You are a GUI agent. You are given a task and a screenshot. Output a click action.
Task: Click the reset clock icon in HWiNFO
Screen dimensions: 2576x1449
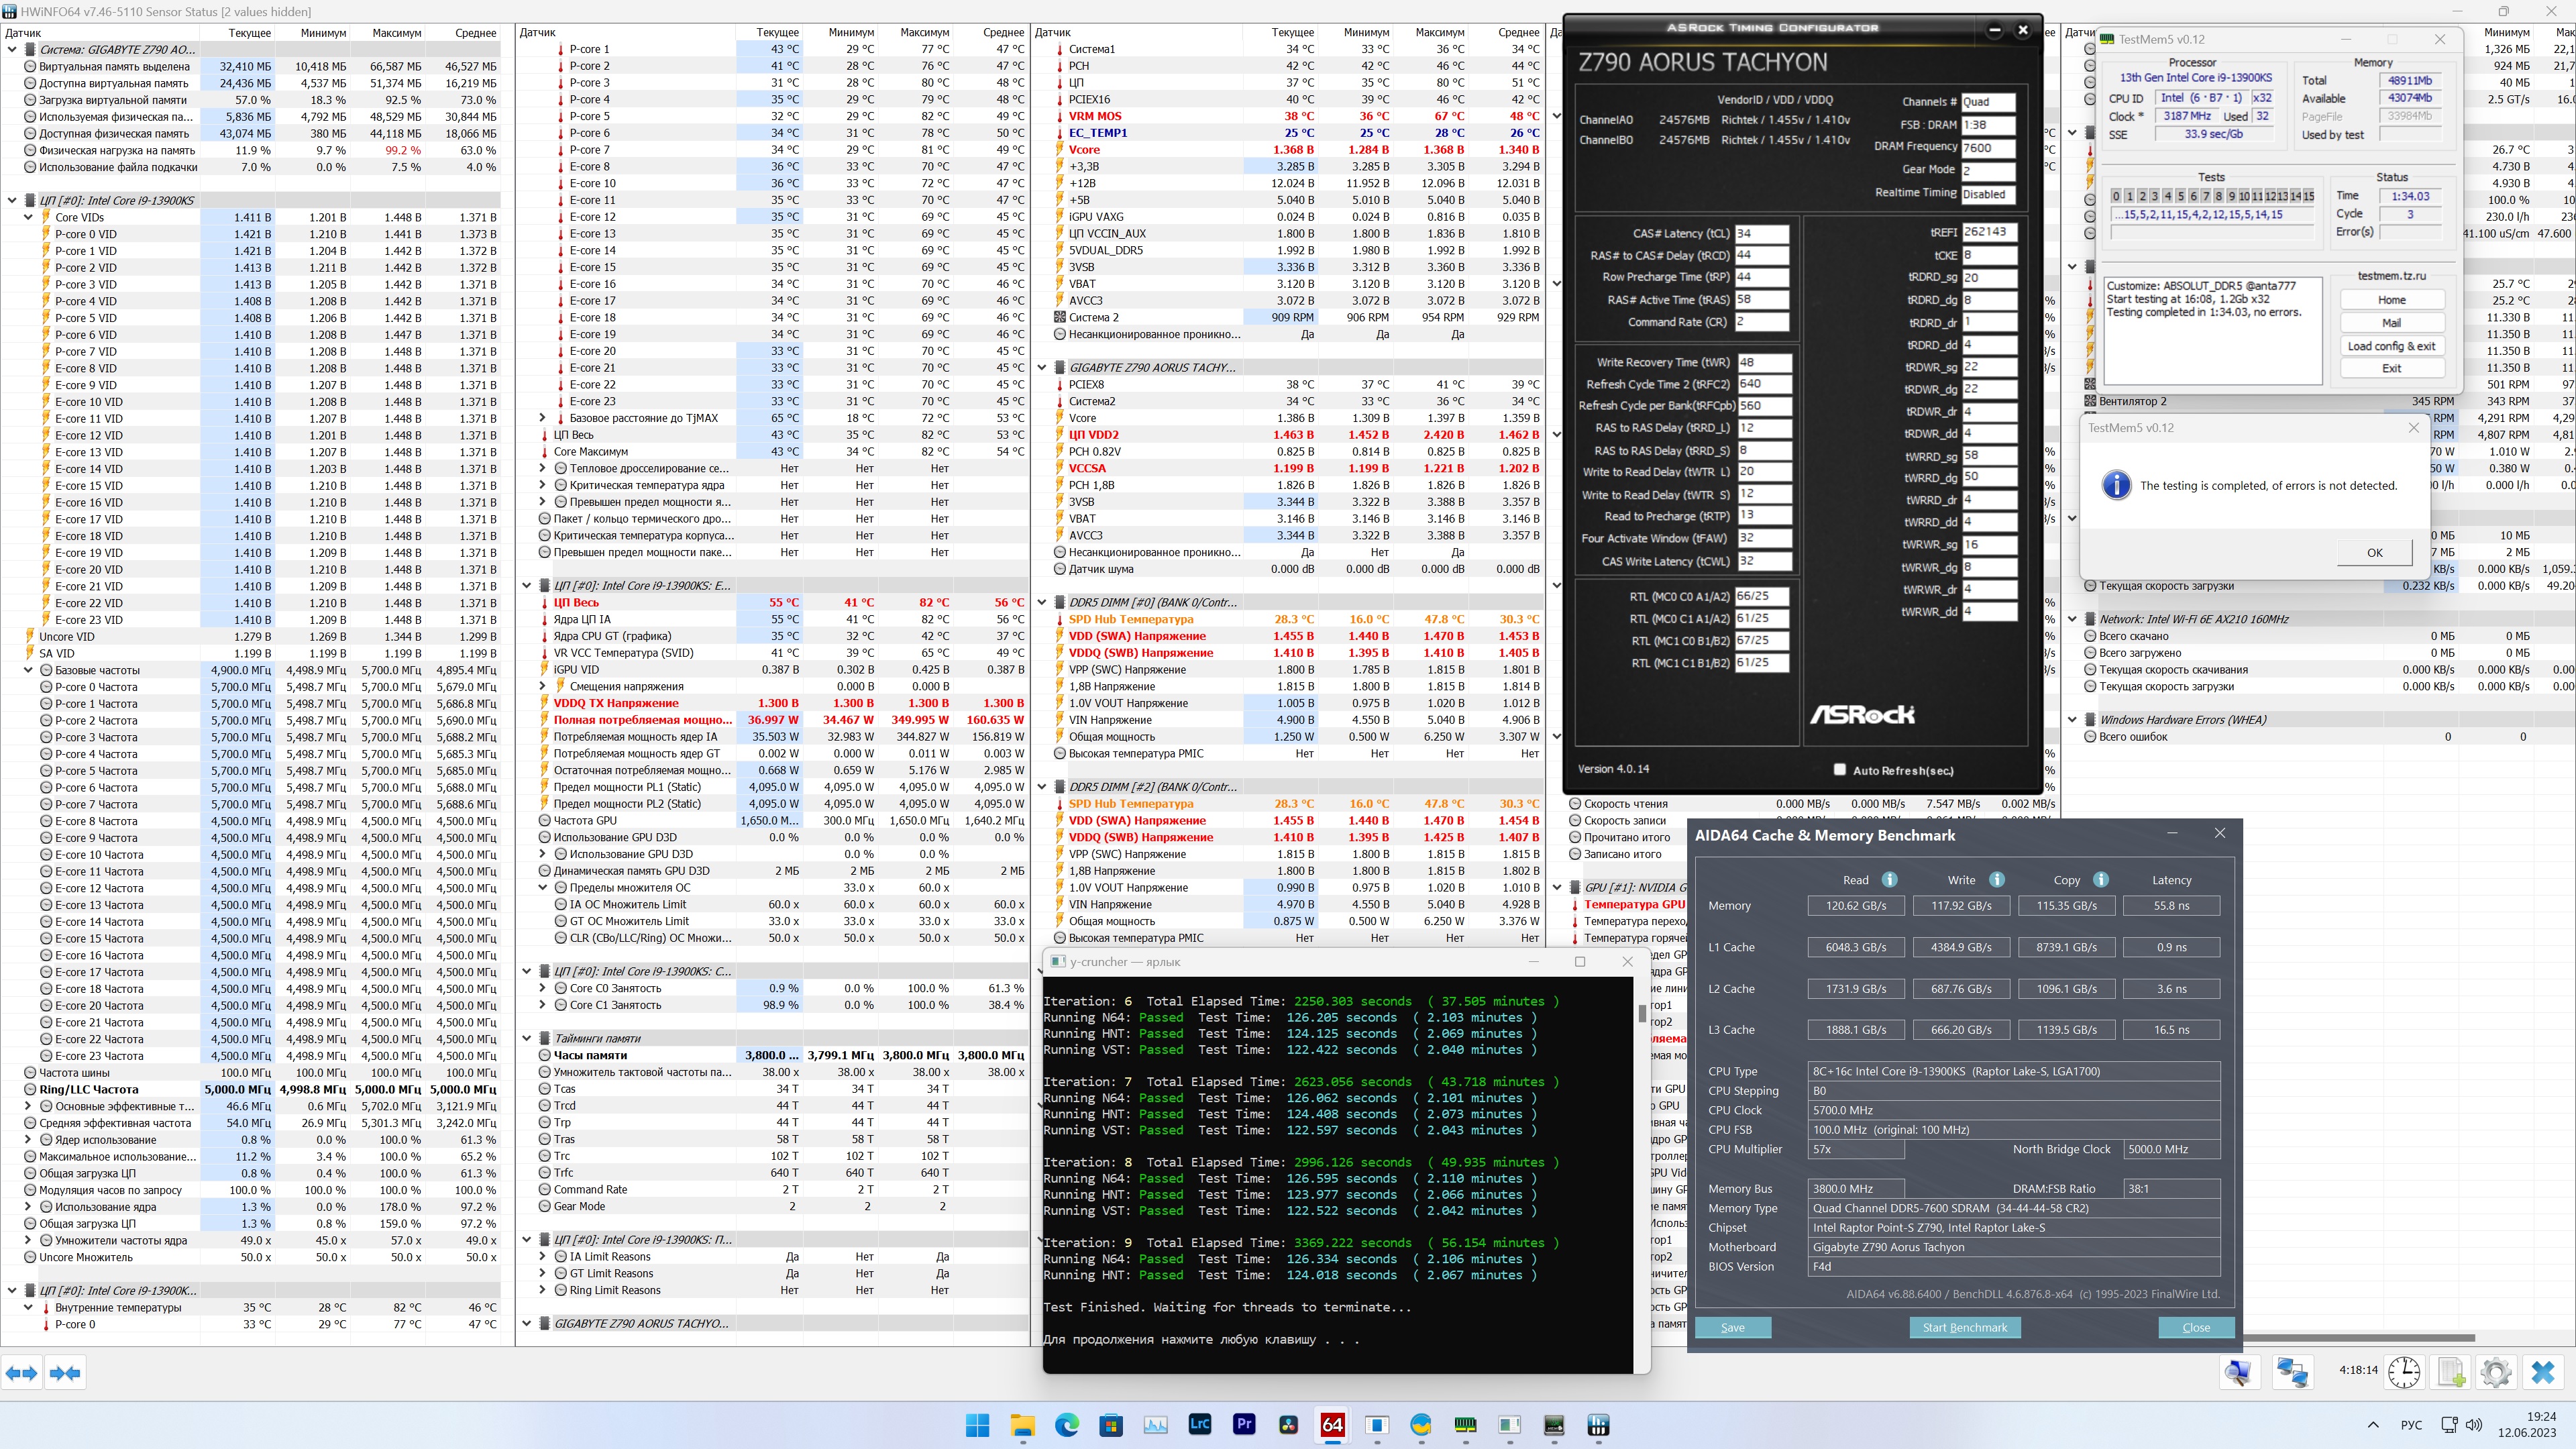tap(2404, 1372)
